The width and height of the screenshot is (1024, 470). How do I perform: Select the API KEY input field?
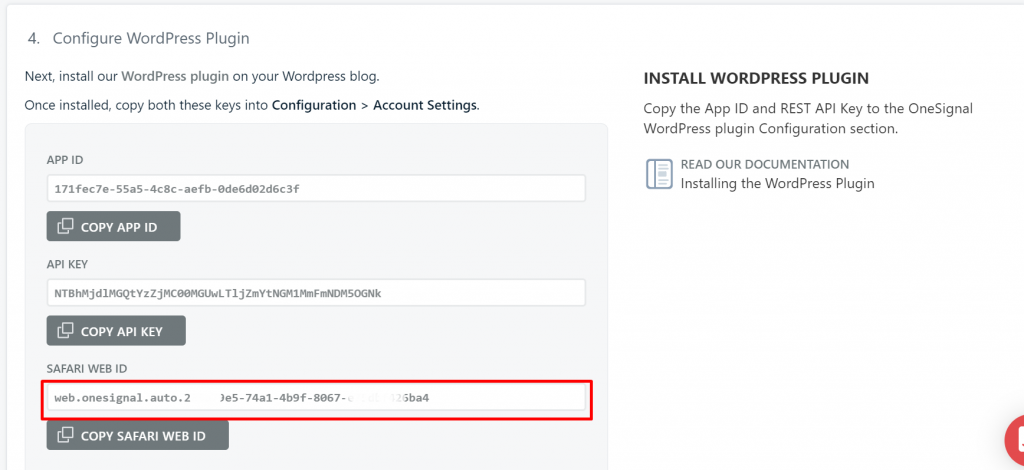click(316, 293)
